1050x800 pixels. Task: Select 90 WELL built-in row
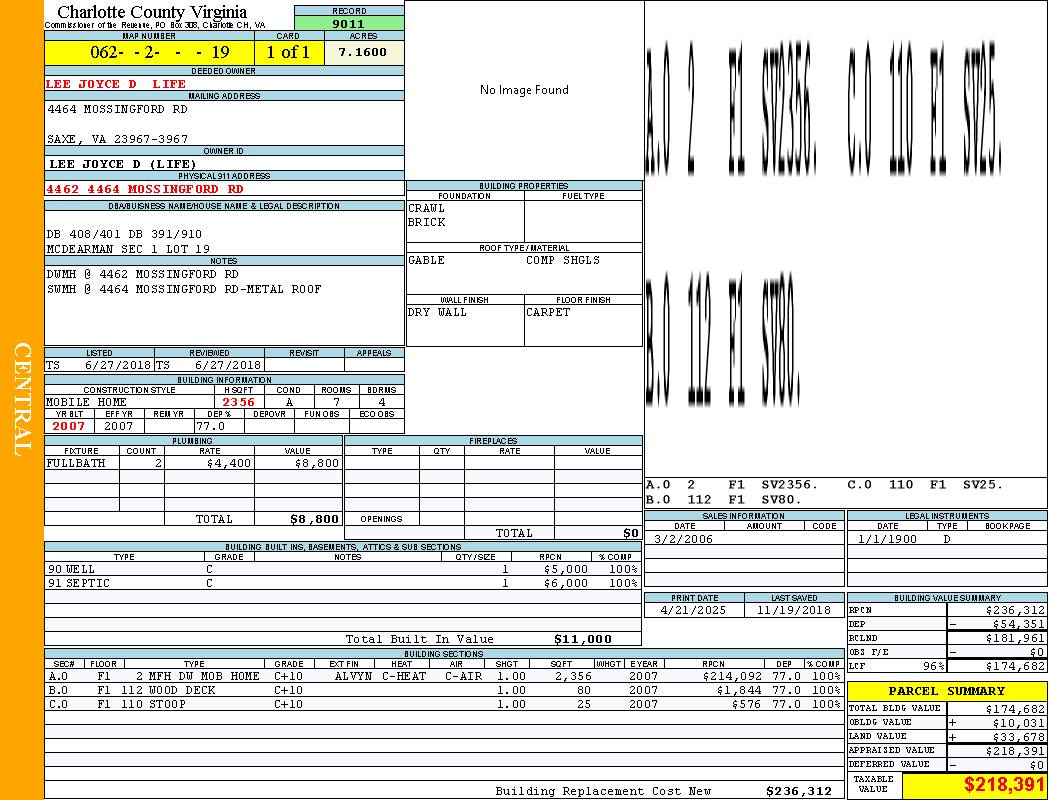[343, 570]
